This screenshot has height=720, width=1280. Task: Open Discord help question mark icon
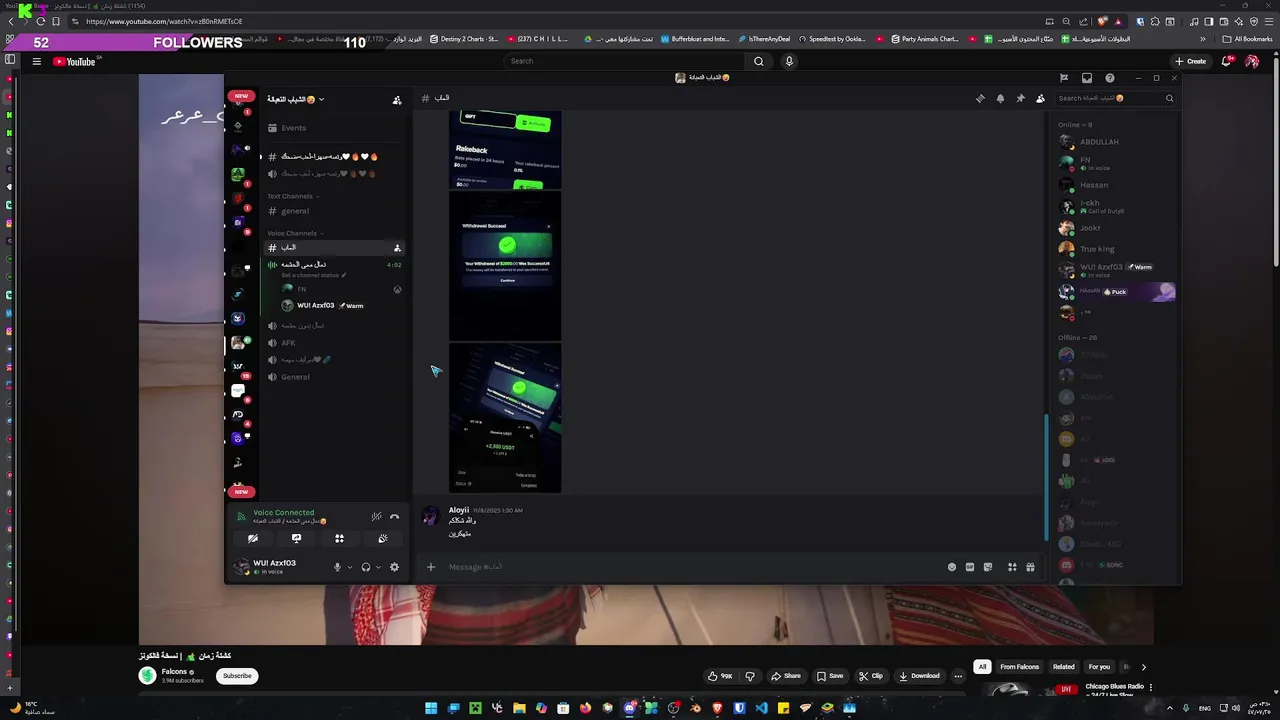pyautogui.click(x=1109, y=78)
